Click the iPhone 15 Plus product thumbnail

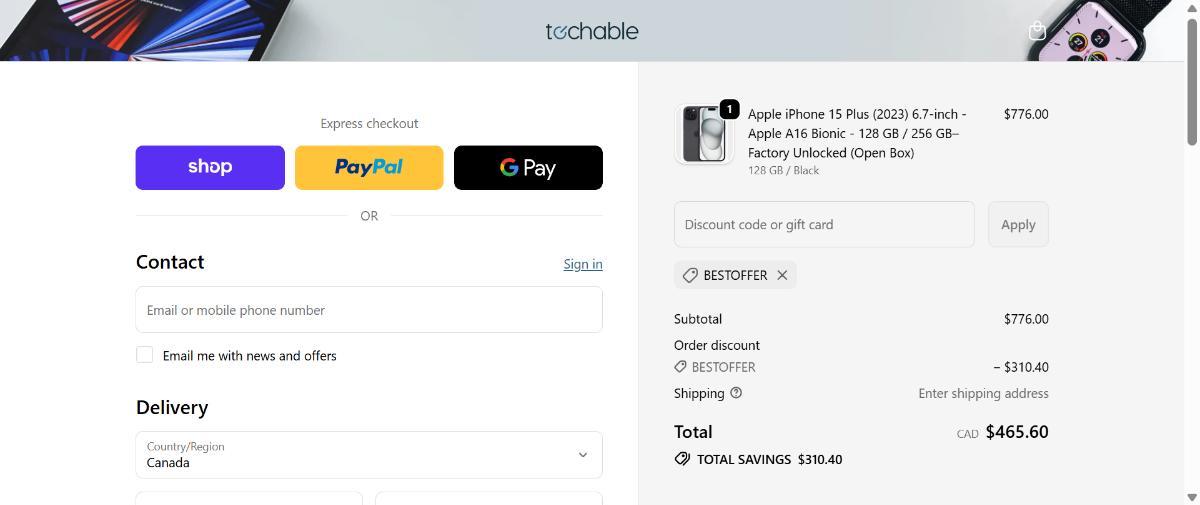point(704,133)
